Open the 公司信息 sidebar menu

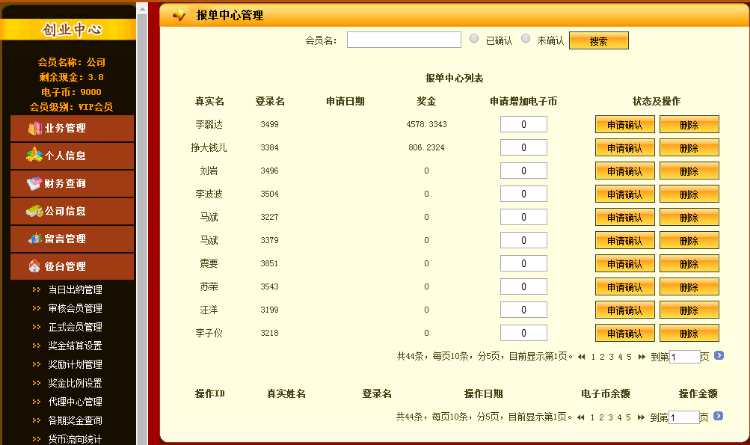click(x=72, y=211)
